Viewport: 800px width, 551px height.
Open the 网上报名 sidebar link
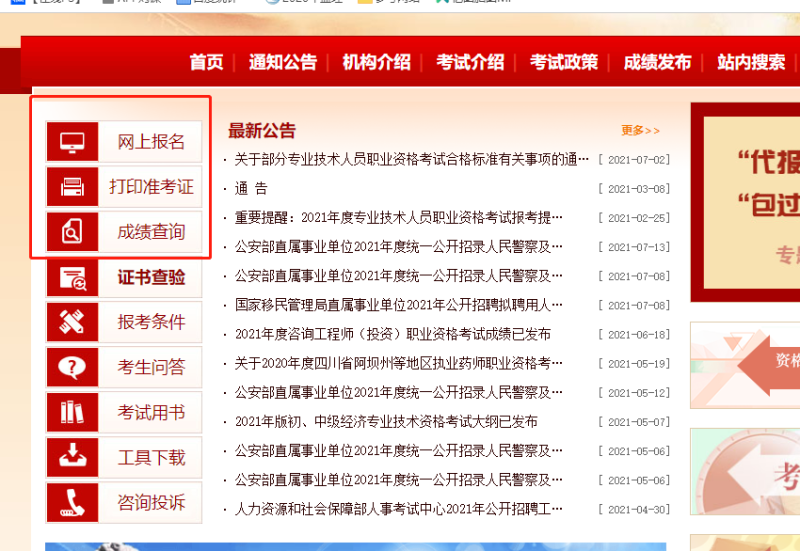click(124, 142)
